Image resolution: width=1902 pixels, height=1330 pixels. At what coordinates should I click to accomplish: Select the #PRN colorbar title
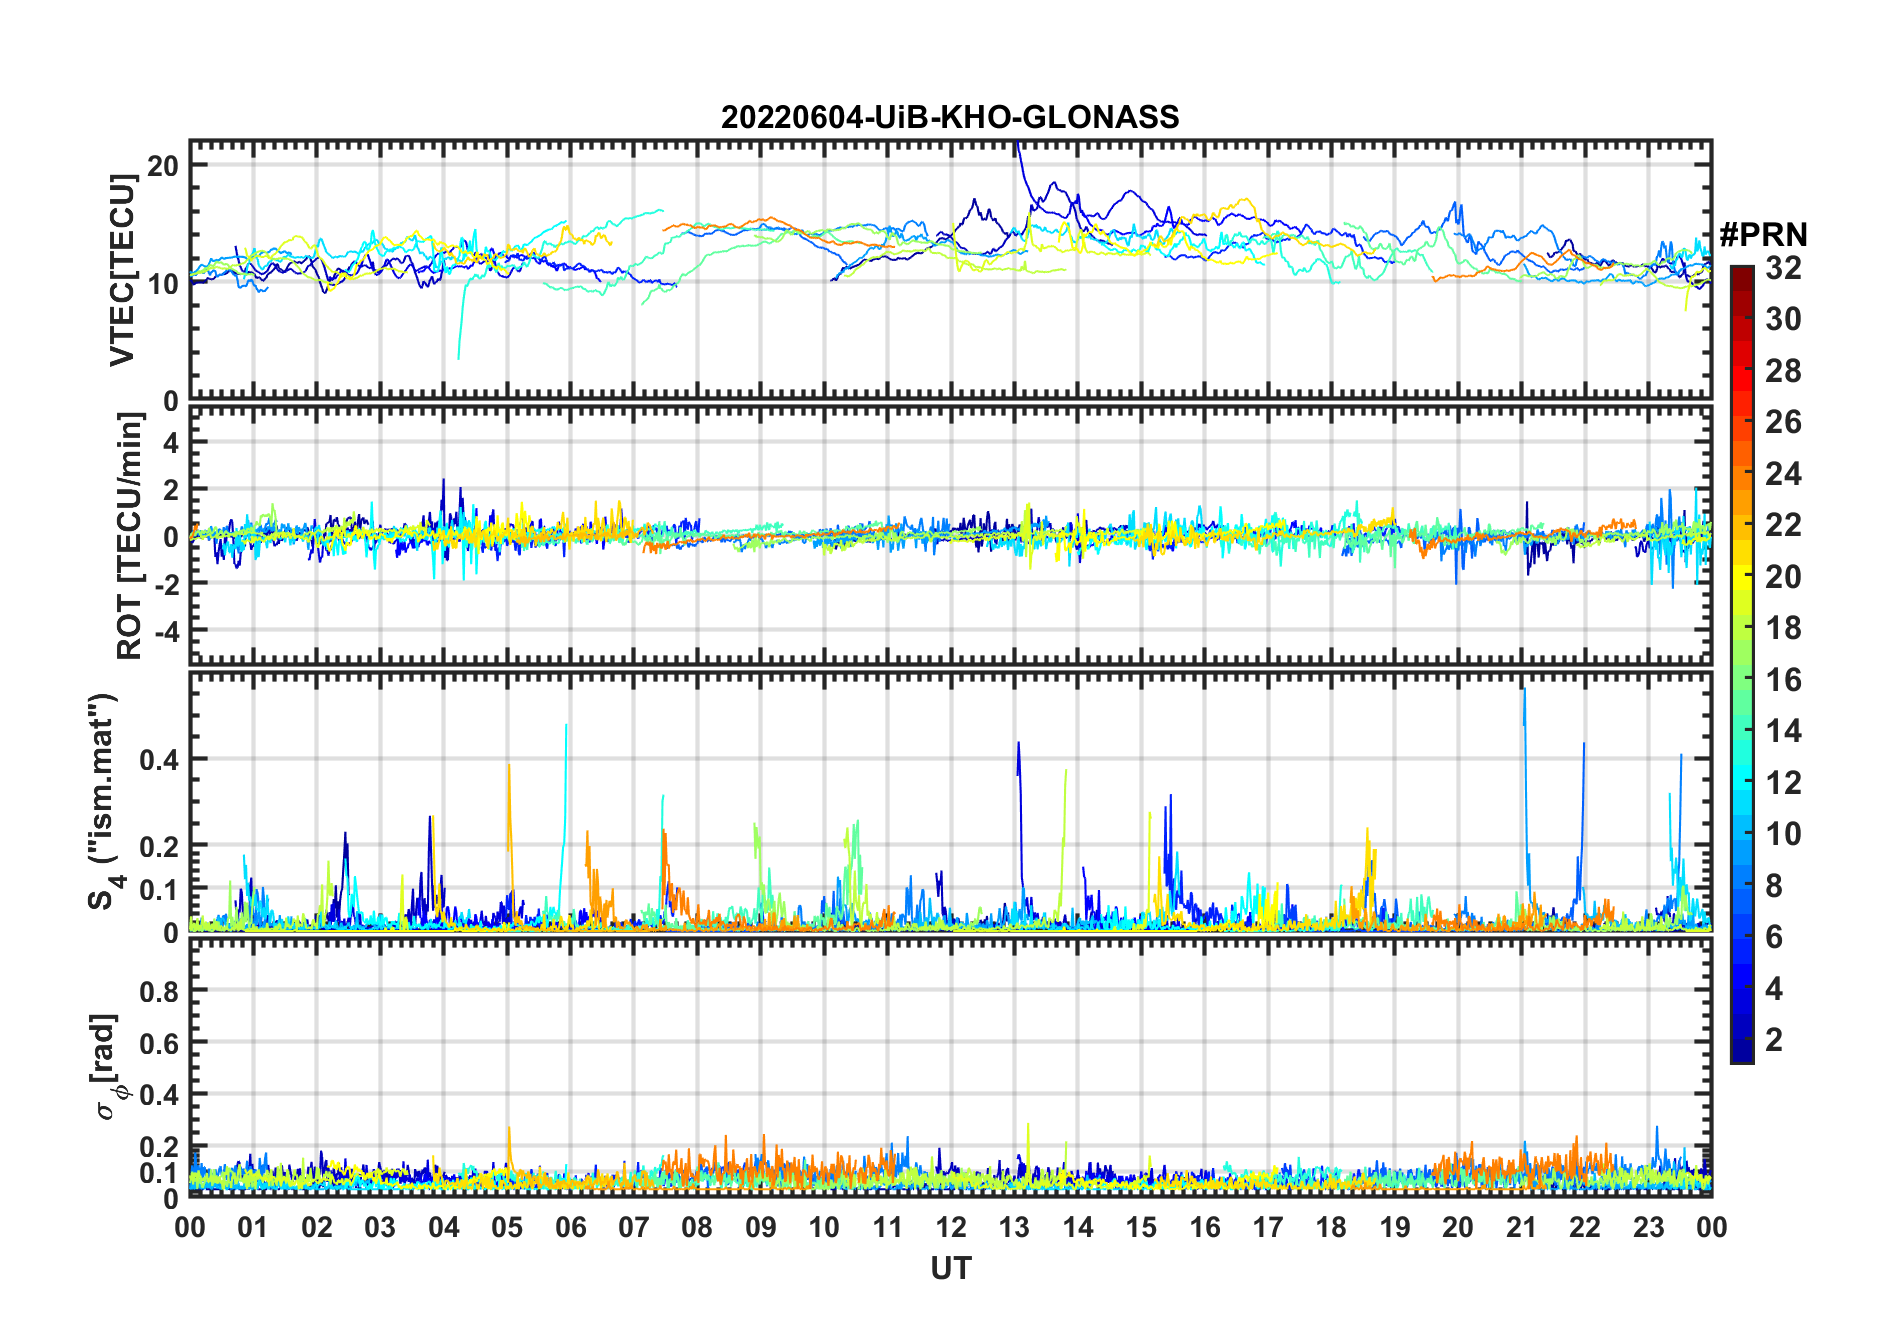click(x=1763, y=235)
